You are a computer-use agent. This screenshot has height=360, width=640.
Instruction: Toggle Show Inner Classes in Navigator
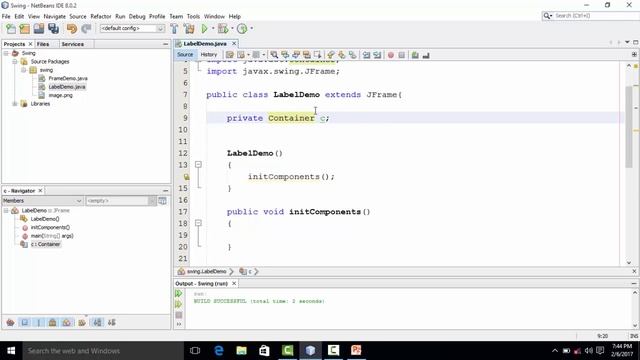(x=67, y=322)
